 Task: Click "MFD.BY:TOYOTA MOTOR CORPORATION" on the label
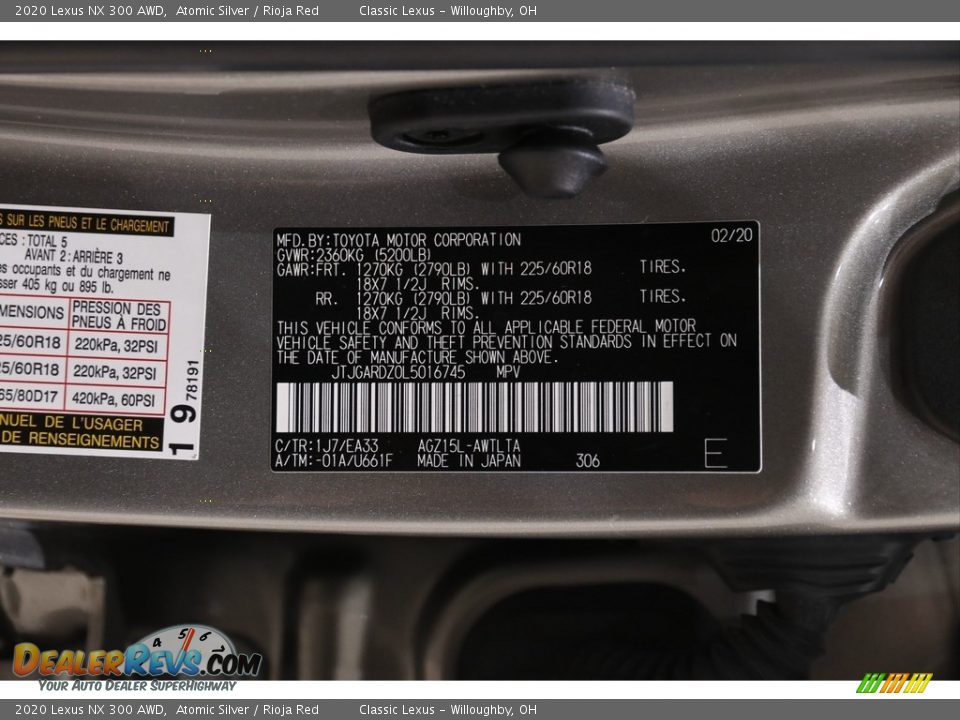point(399,239)
